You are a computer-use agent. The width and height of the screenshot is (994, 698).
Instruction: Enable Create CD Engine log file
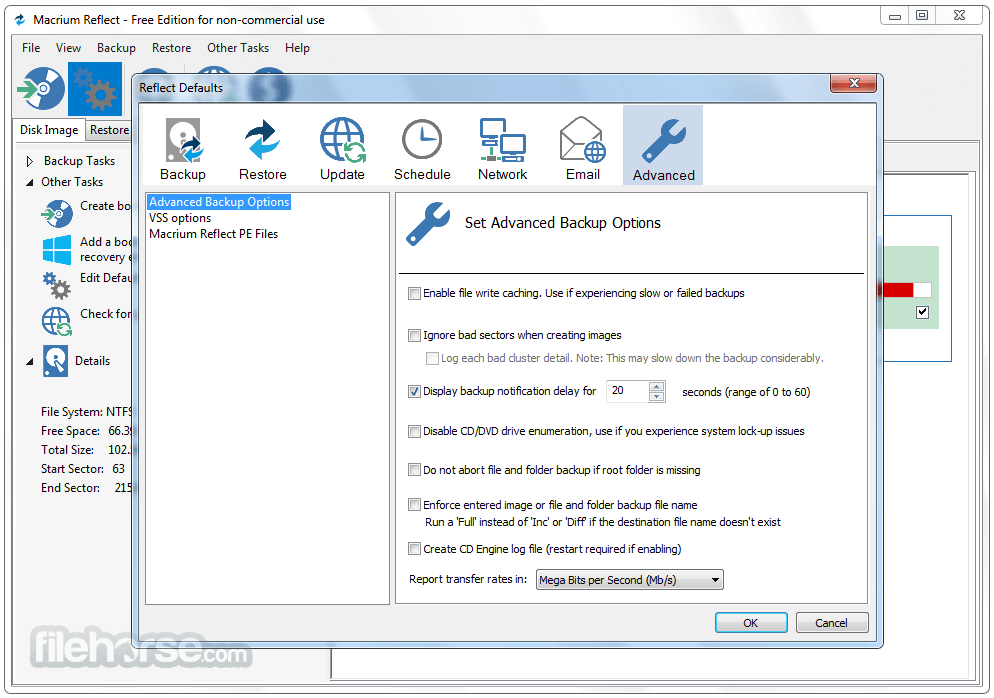(414, 548)
